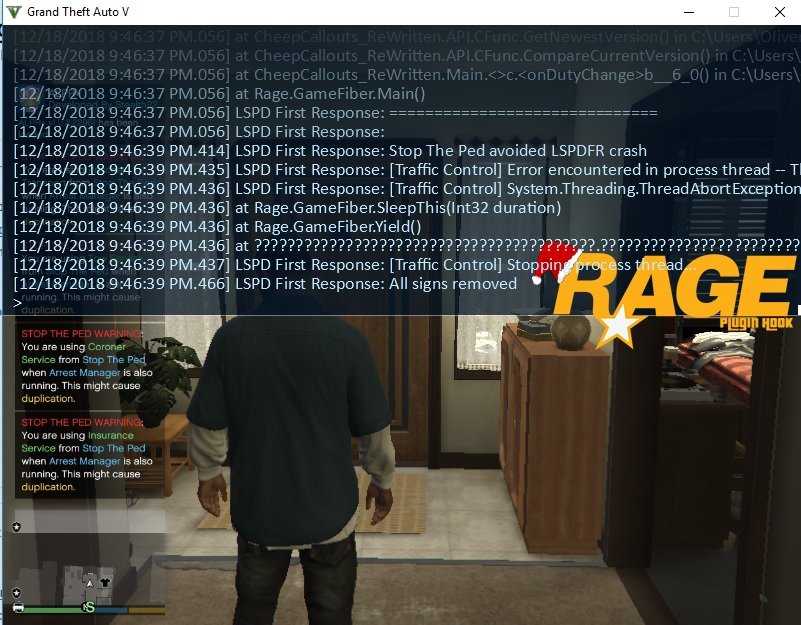Screen dimensions: 801x625
Task: Click the S compass marker on minimap
Action: tap(90, 607)
